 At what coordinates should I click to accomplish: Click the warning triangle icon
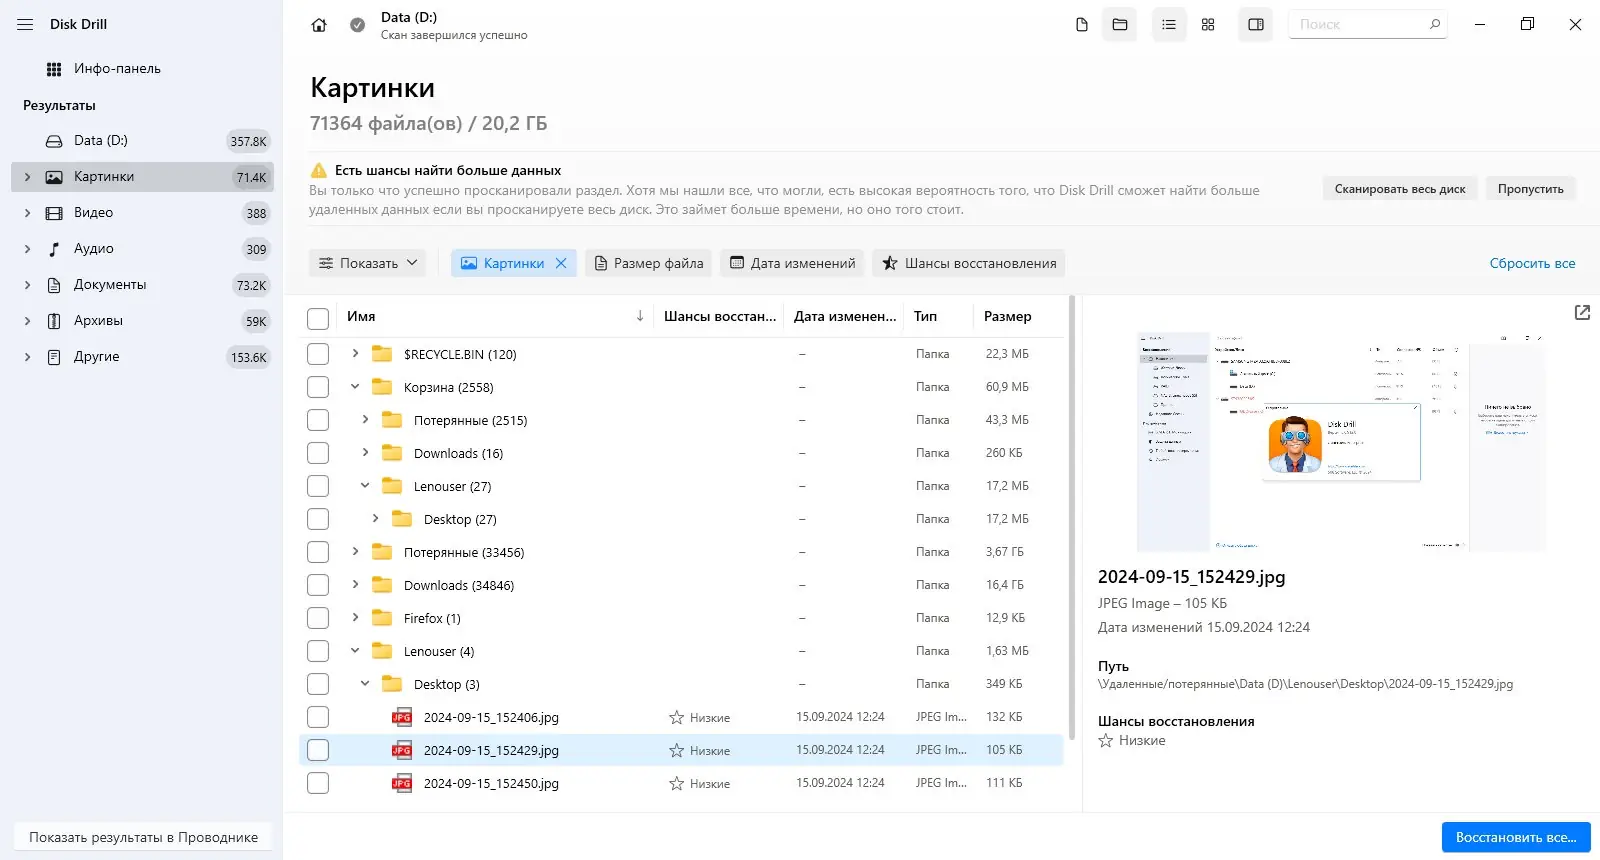318,170
